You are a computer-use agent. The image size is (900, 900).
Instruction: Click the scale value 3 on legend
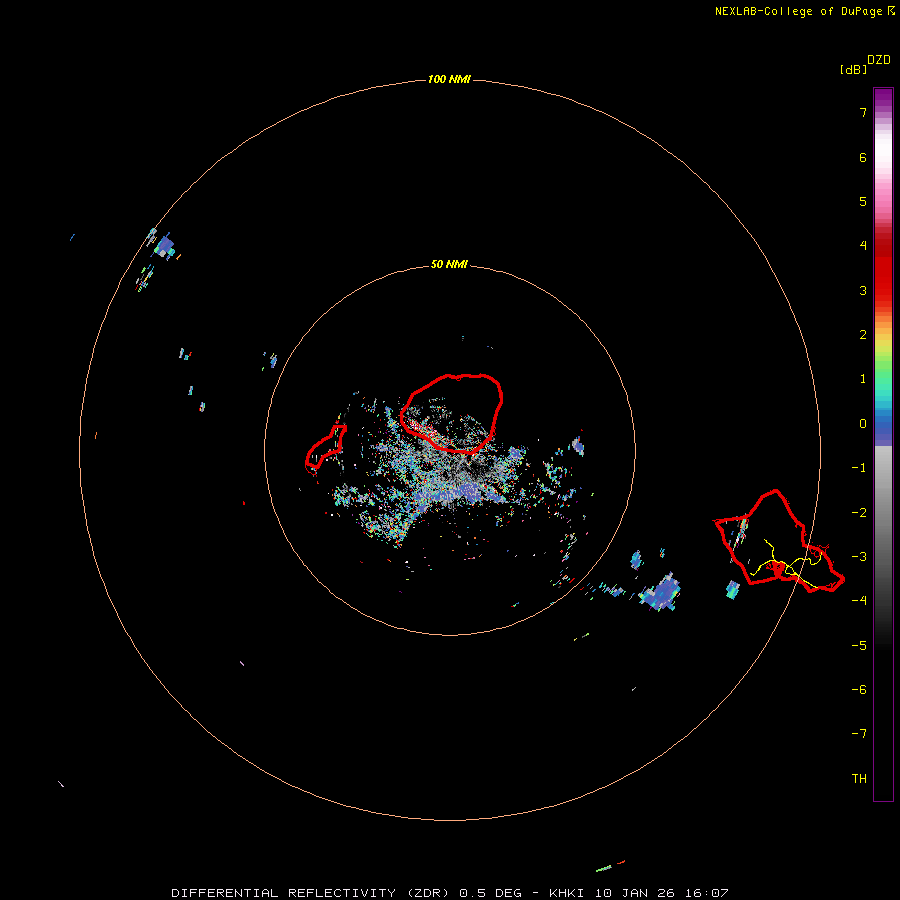(863, 290)
